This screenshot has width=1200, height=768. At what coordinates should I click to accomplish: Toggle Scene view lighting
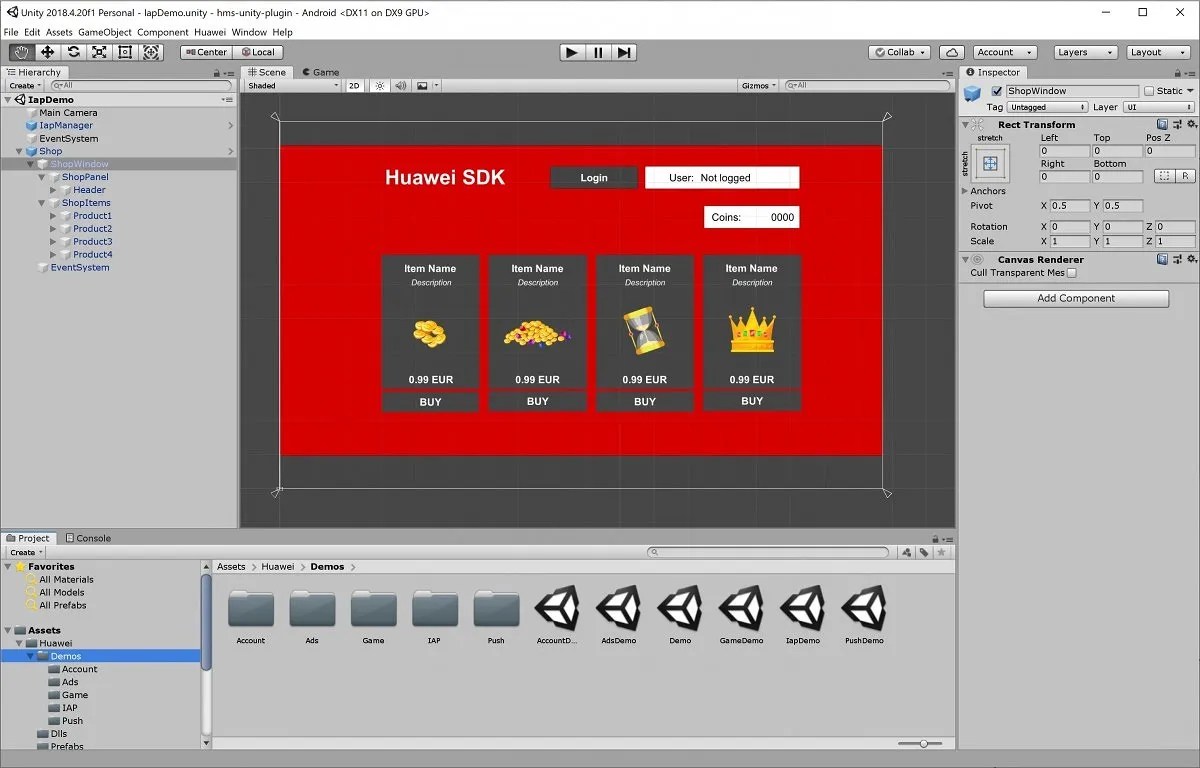pyautogui.click(x=378, y=85)
